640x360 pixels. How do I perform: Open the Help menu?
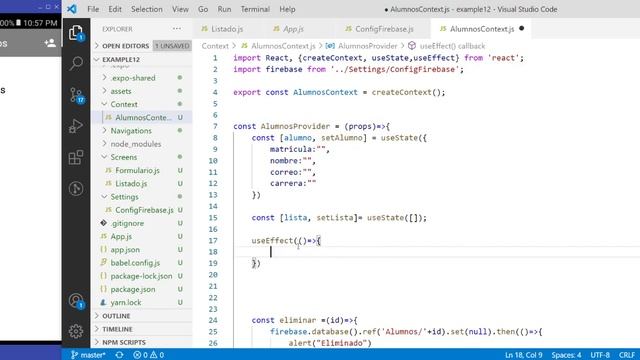(x=287, y=9)
